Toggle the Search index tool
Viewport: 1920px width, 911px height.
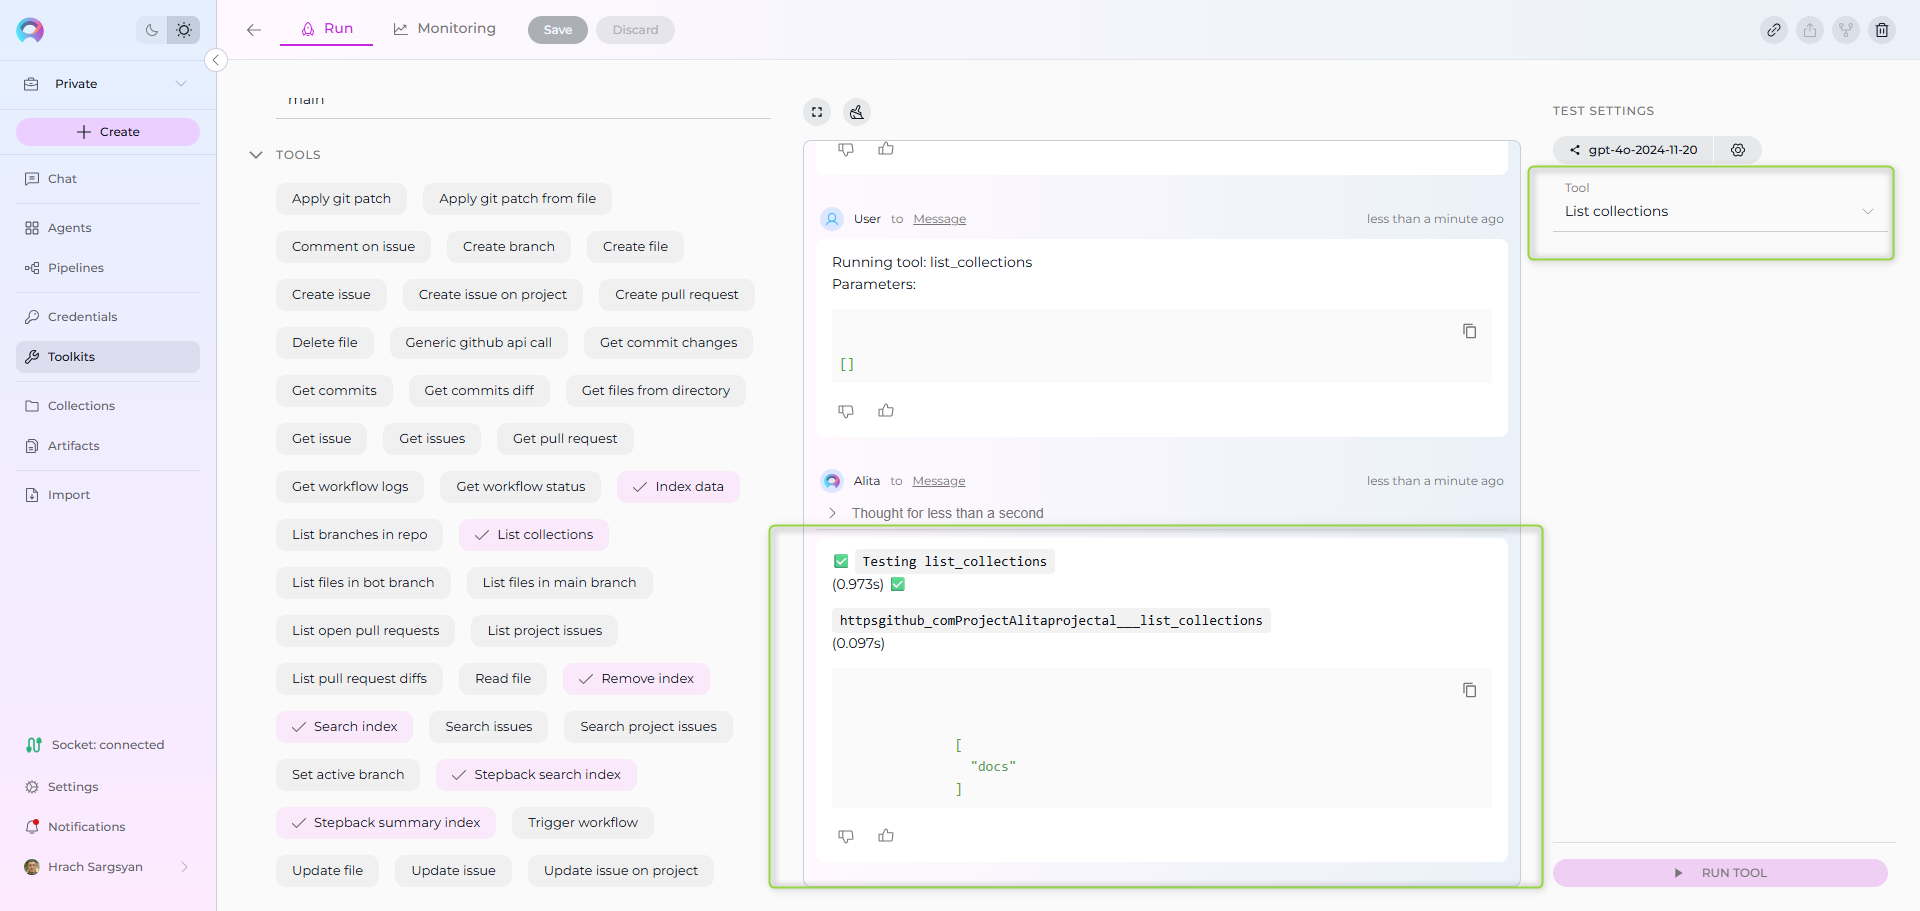[x=344, y=727]
